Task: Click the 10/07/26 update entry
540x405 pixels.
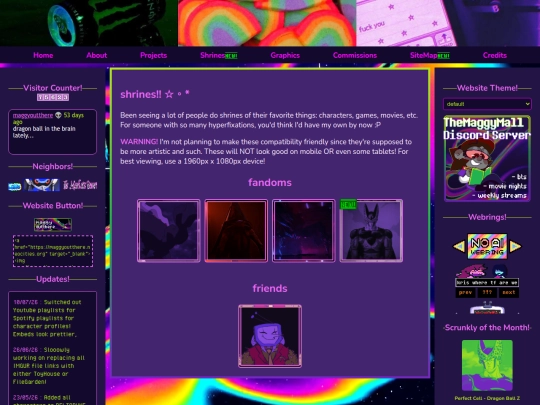Action: (x=48, y=318)
